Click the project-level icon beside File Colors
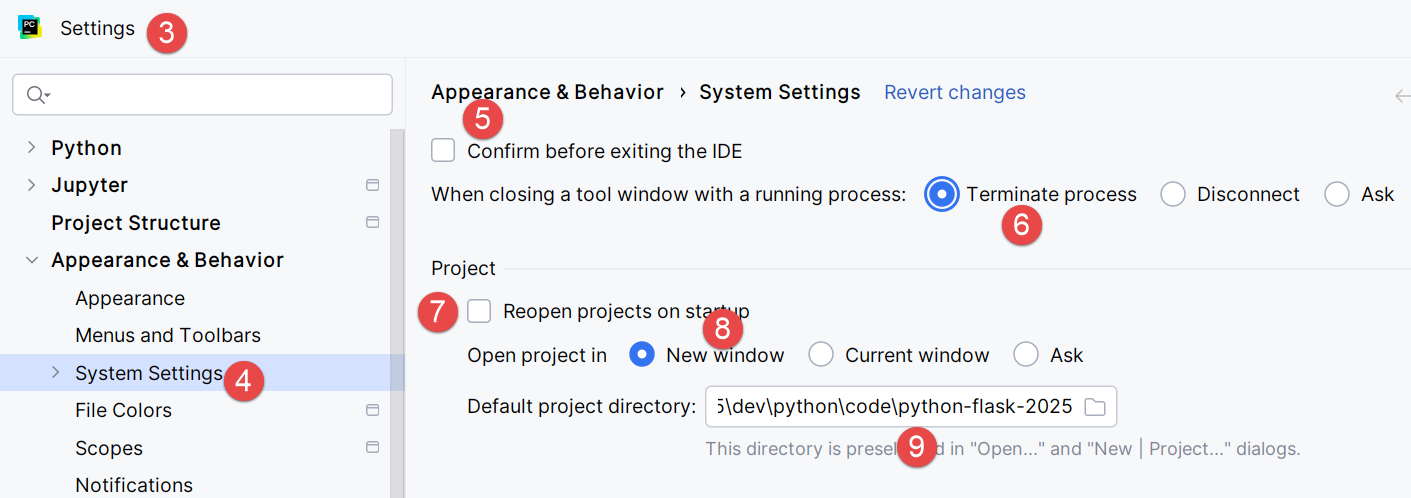1411x498 pixels. tap(373, 410)
